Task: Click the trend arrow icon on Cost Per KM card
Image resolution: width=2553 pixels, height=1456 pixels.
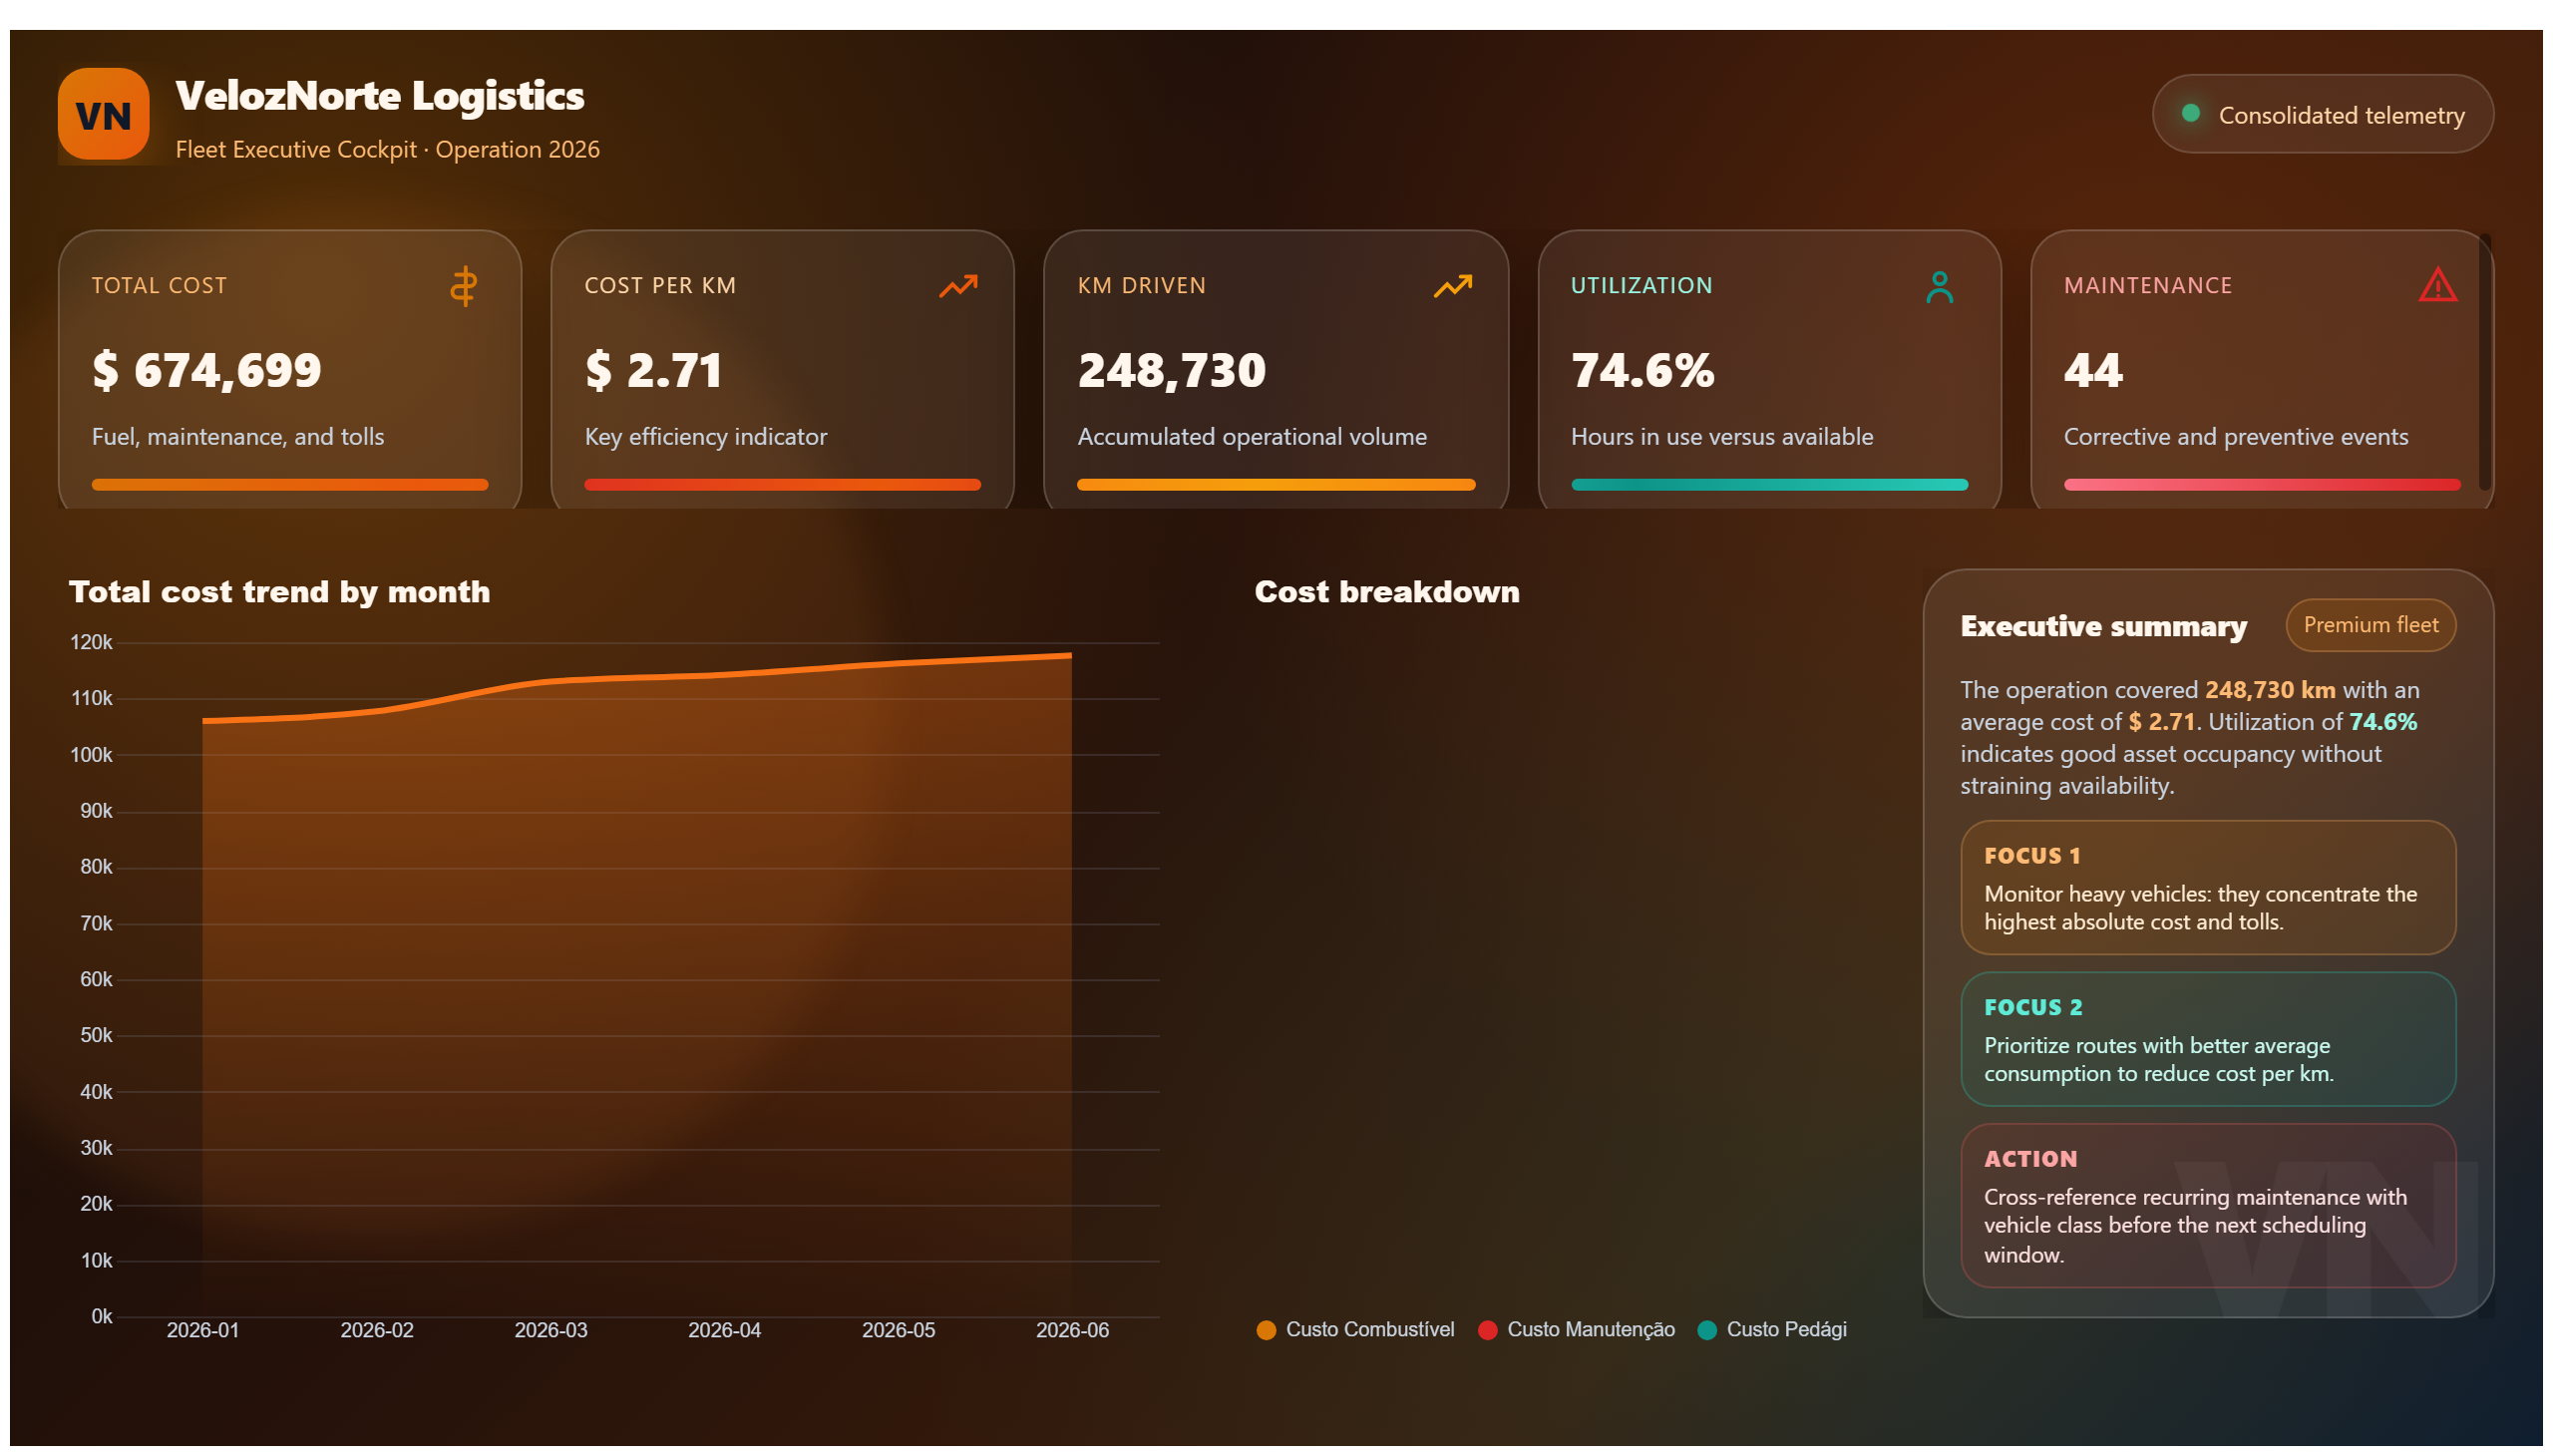Action: pyautogui.click(x=958, y=287)
